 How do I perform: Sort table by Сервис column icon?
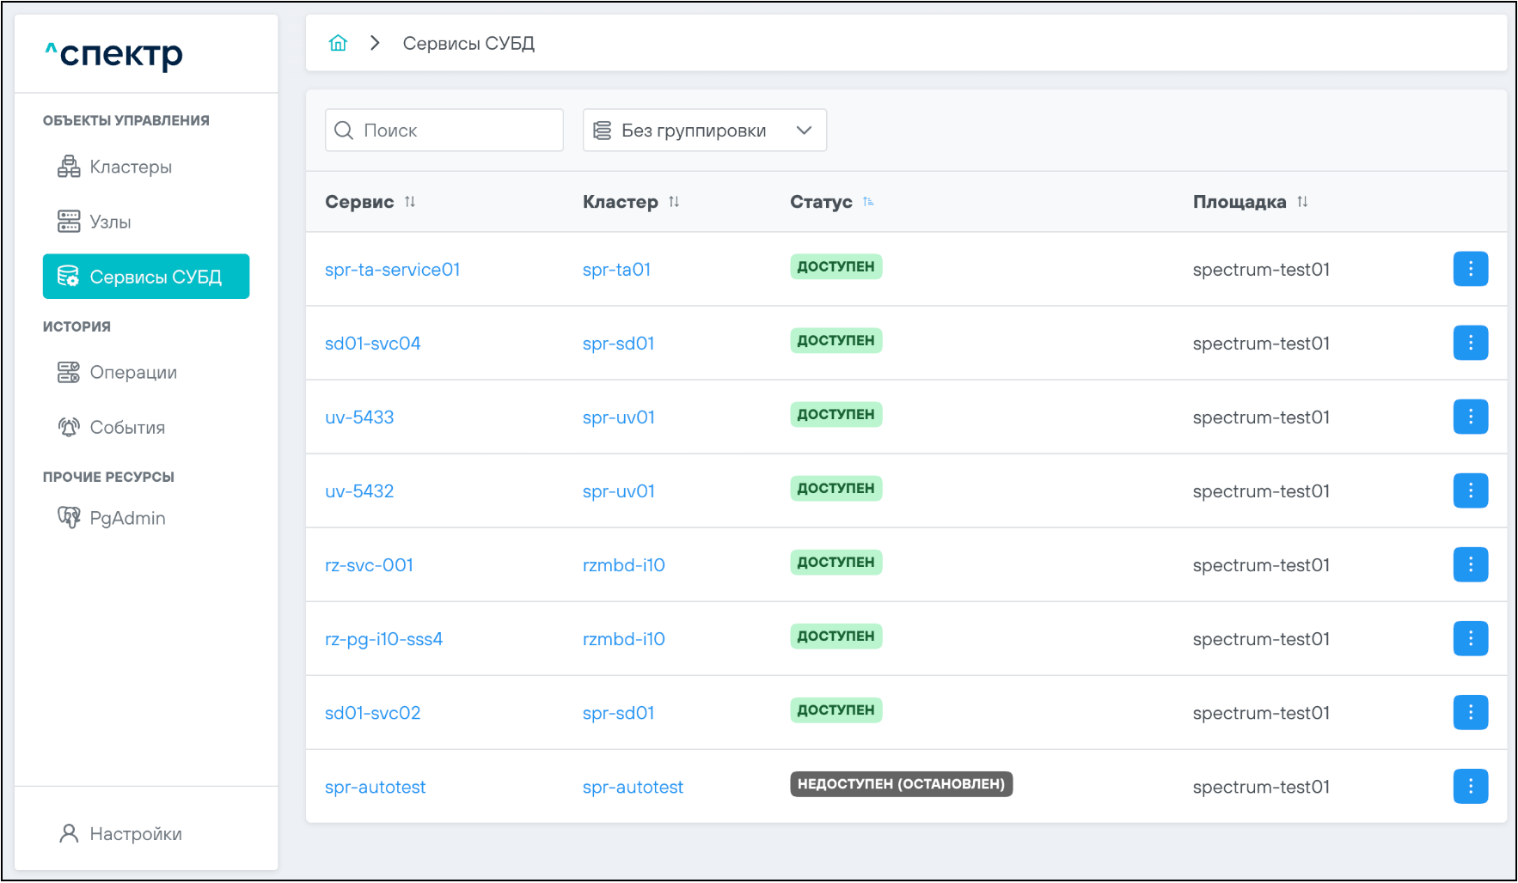pos(410,202)
